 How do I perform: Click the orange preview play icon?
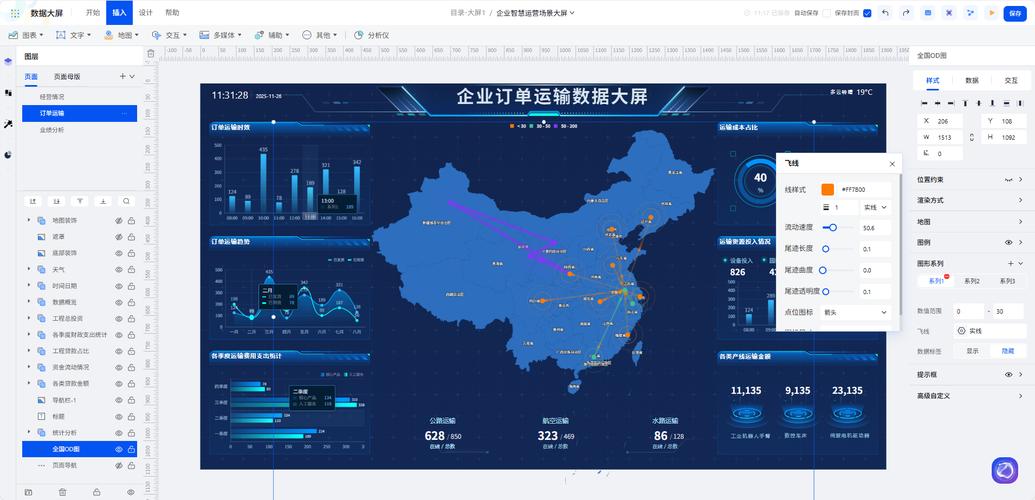click(x=991, y=13)
